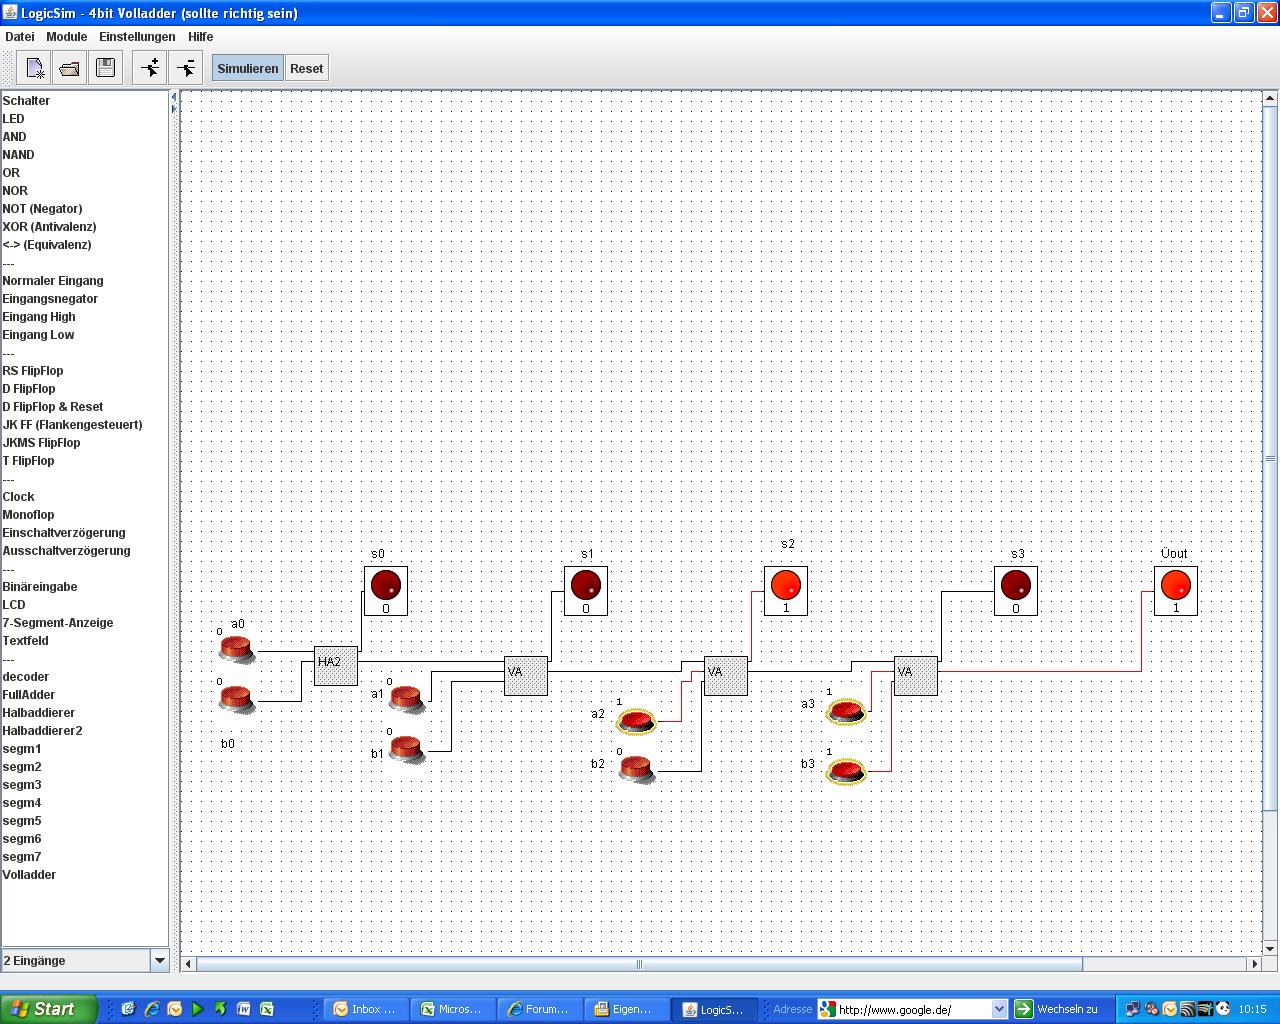Open the Module menu
Image resolution: width=1280 pixels, height=1024 pixels.
point(67,36)
